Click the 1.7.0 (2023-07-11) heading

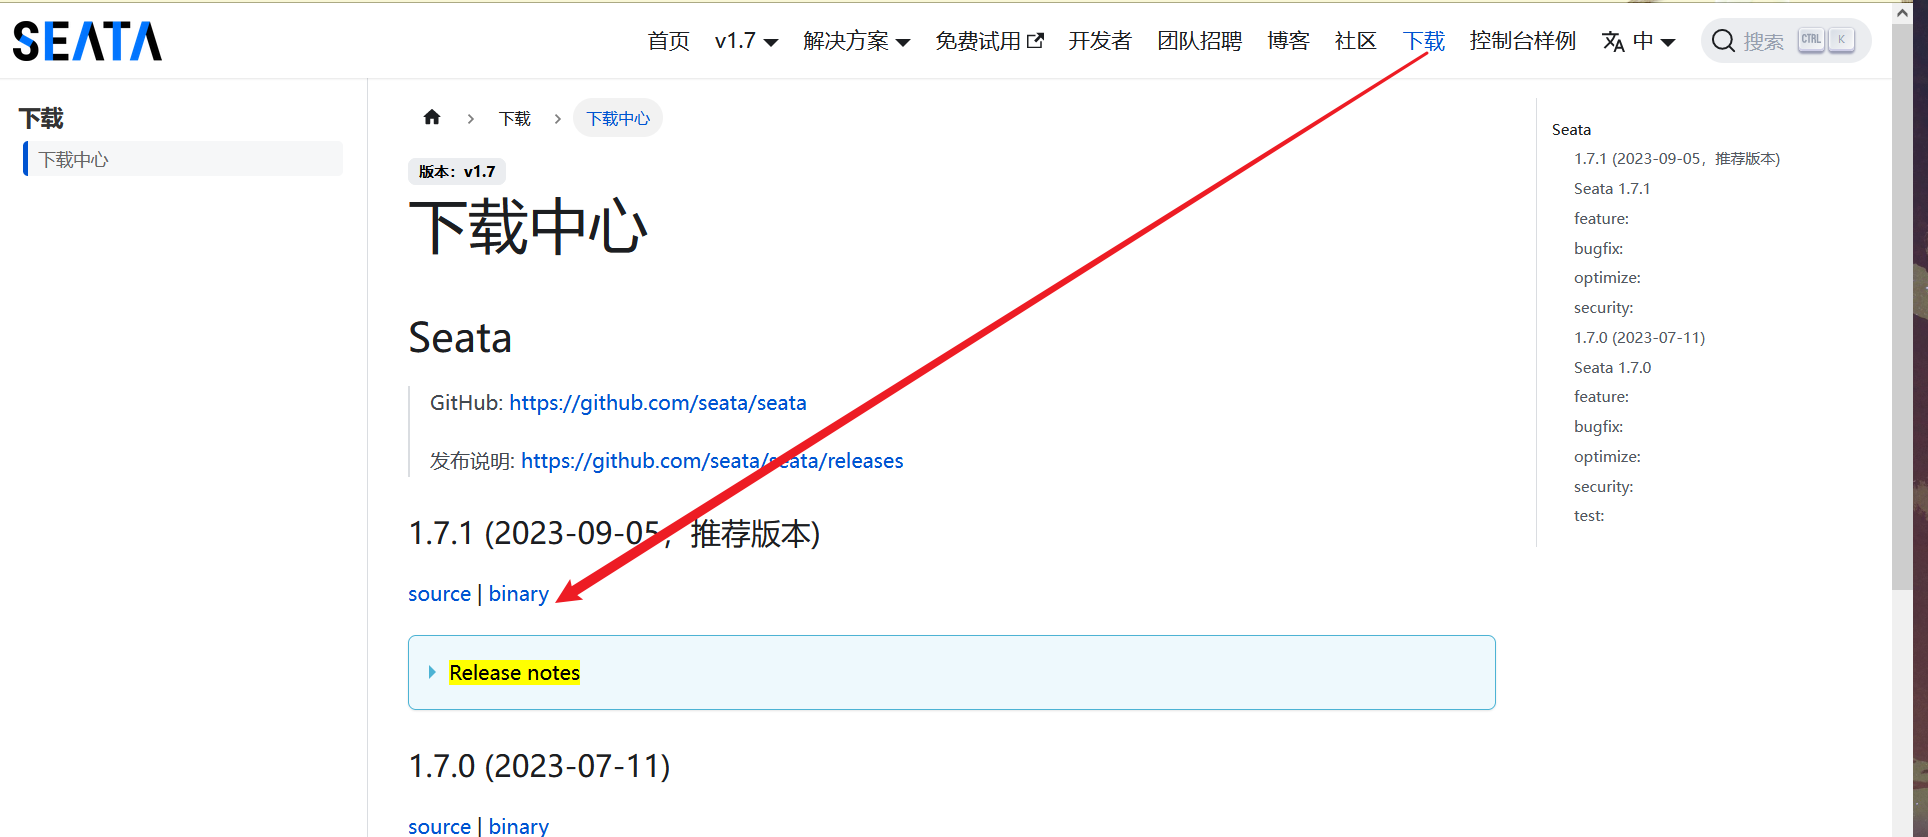[x=539, y=766]
